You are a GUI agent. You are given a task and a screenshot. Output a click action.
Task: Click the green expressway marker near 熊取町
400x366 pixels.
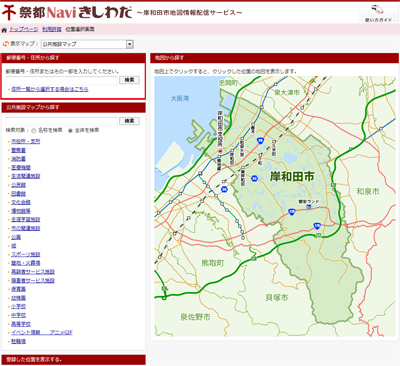(254, 258)
